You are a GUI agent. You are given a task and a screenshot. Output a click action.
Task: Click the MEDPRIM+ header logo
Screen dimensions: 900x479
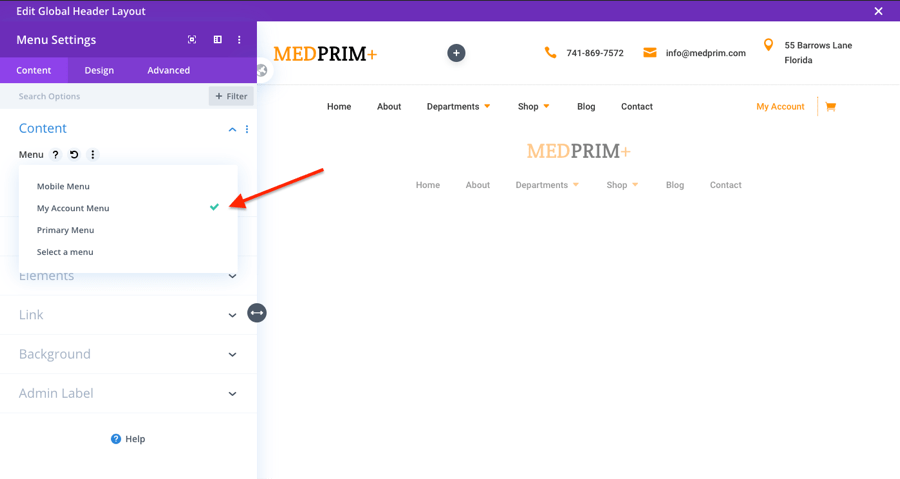[x=325, y=53]
